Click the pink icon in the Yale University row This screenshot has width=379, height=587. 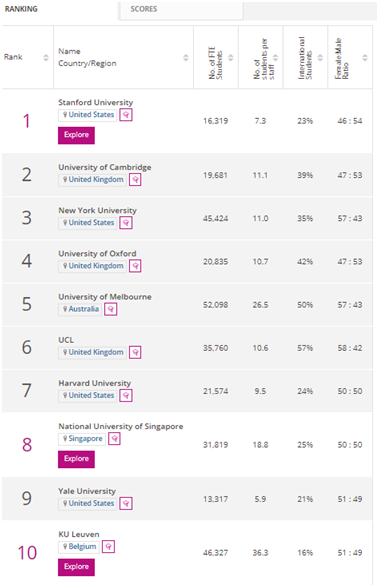[x=126, y=504]
